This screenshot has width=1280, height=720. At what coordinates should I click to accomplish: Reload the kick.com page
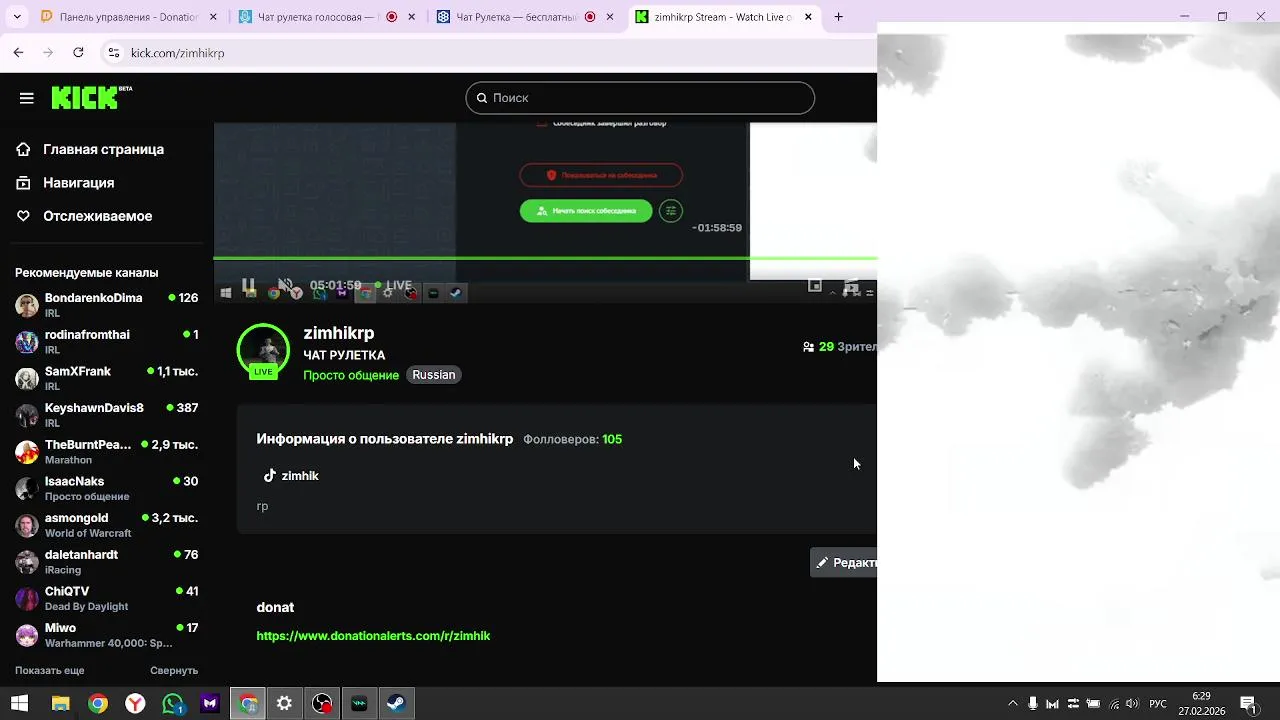[x=78, y=53]
